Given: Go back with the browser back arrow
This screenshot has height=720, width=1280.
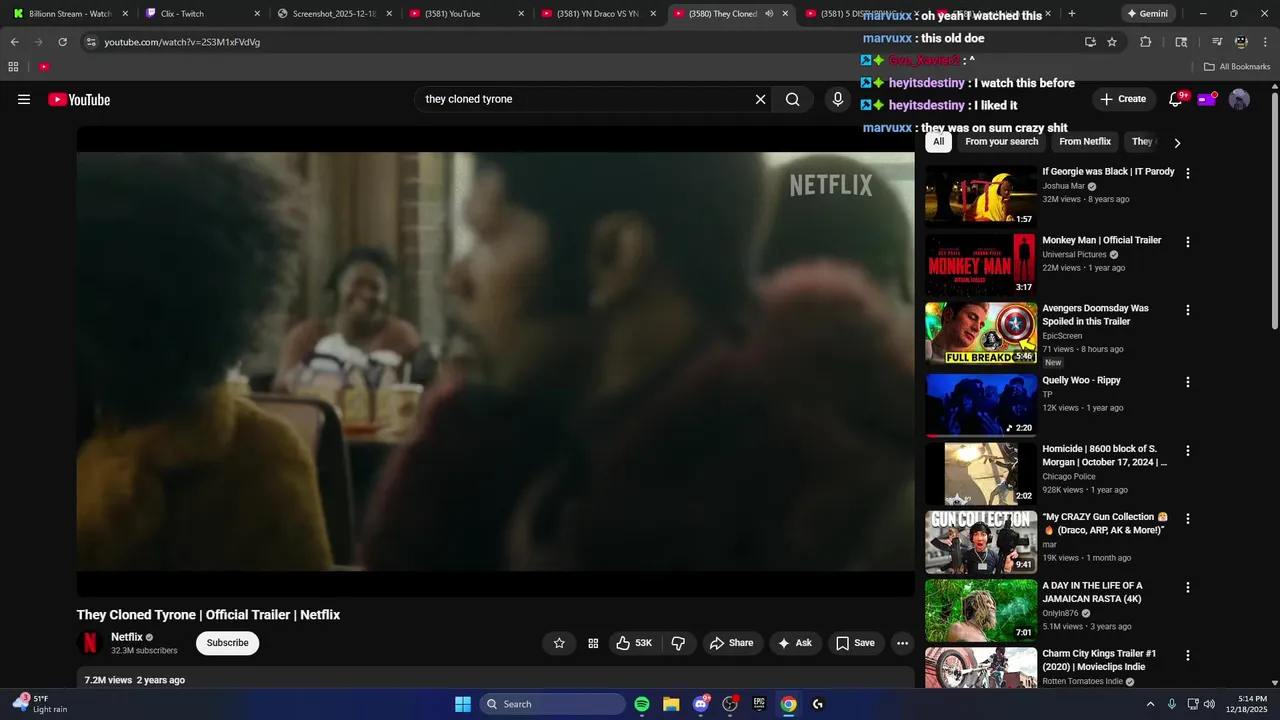Looking at the screenshot, I should coord(14,42).
